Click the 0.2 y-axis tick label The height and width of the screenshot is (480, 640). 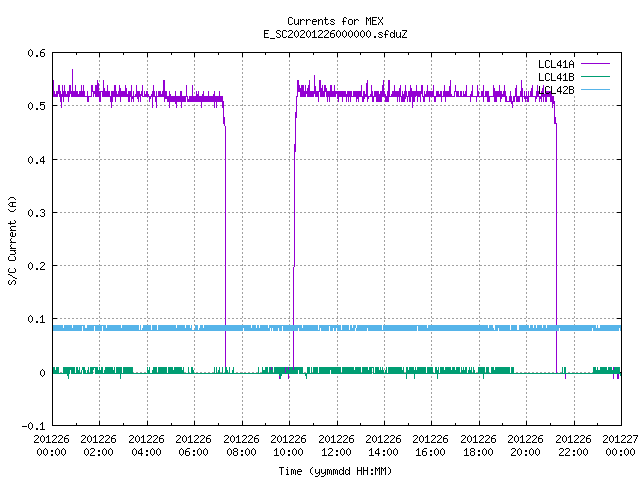pos(36,266)
